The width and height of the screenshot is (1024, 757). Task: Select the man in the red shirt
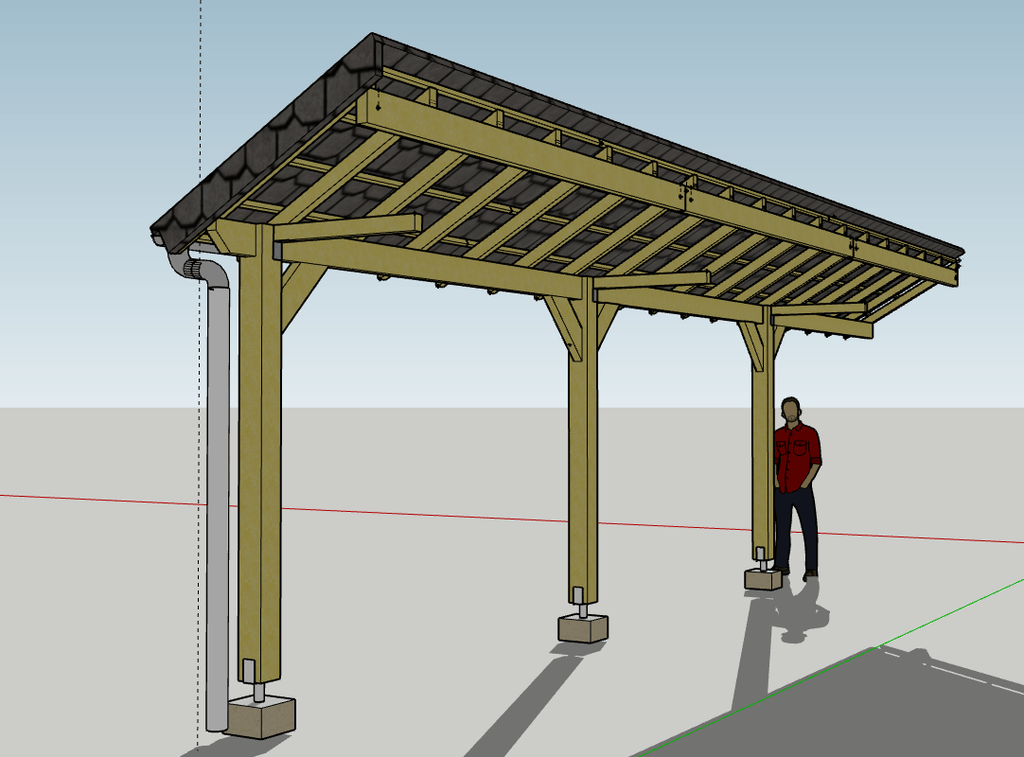796,487
